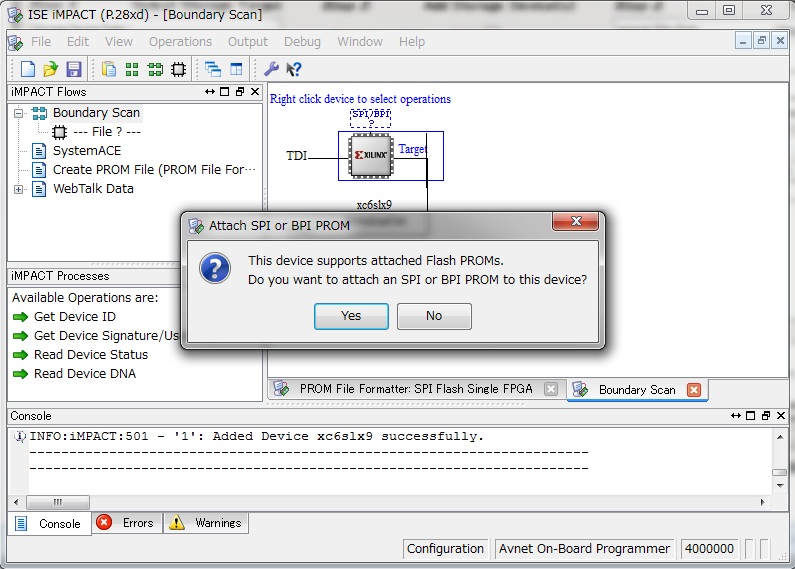Open the Edit menu
795x569 pixels.
[x=78, y=42]
